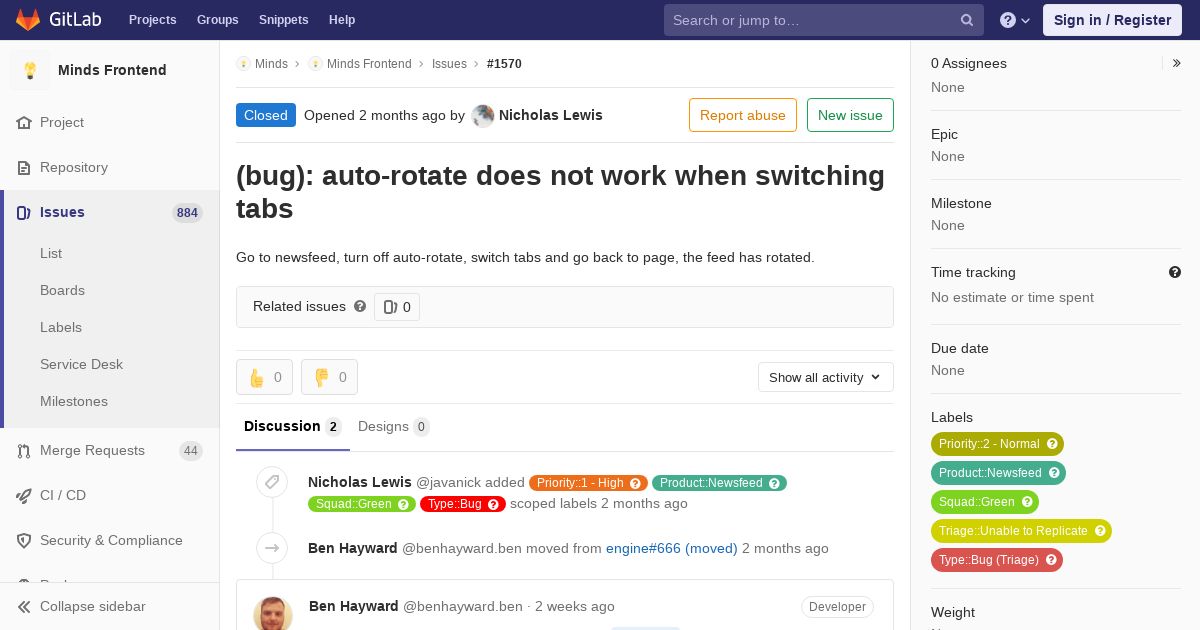Click the Minds breadcrumb link
The height and width of the screenshot is (630, 1200).
click(271, 63)
